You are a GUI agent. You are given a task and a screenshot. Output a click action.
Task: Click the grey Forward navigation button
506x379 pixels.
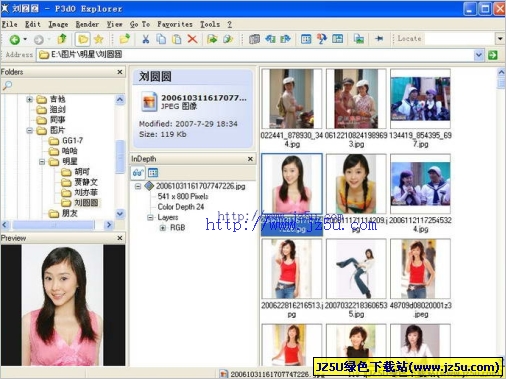39,40
